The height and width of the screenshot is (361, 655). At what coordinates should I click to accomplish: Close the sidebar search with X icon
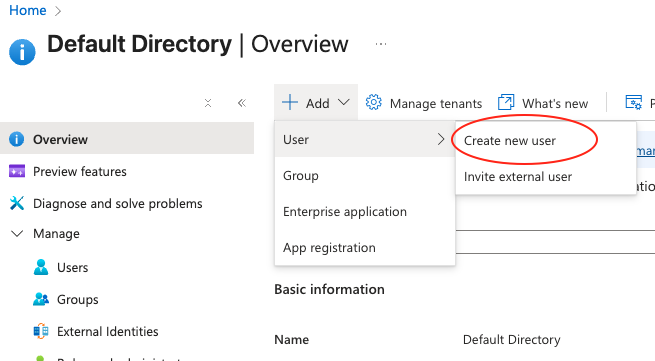[208, 103]
